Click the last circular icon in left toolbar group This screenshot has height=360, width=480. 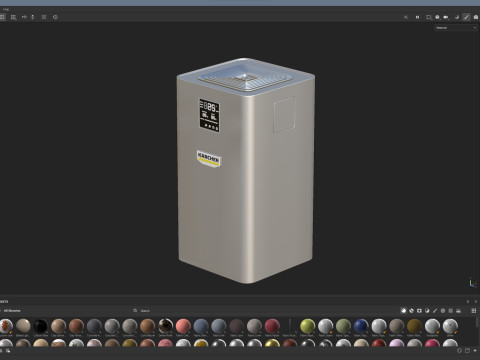coord(55,17)
